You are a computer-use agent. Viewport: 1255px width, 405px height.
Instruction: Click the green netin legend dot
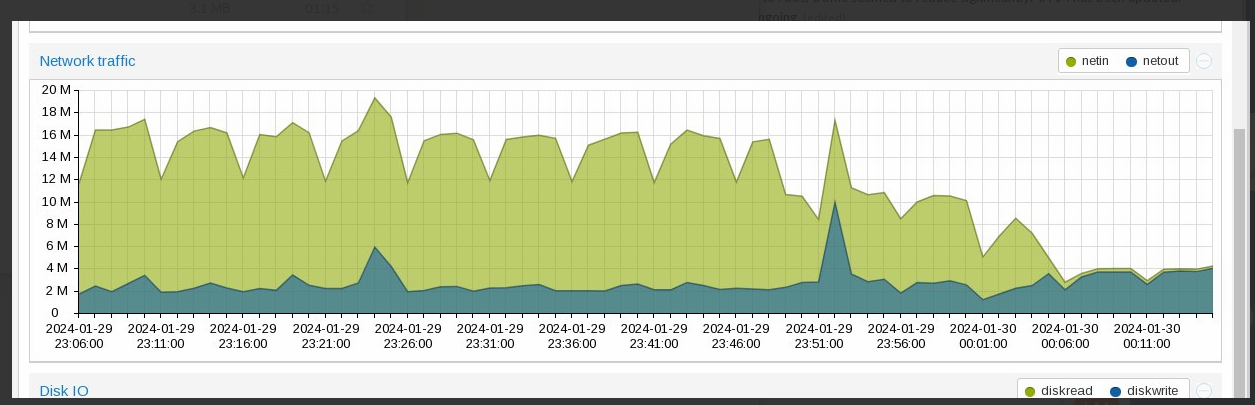coord(1071,62)
